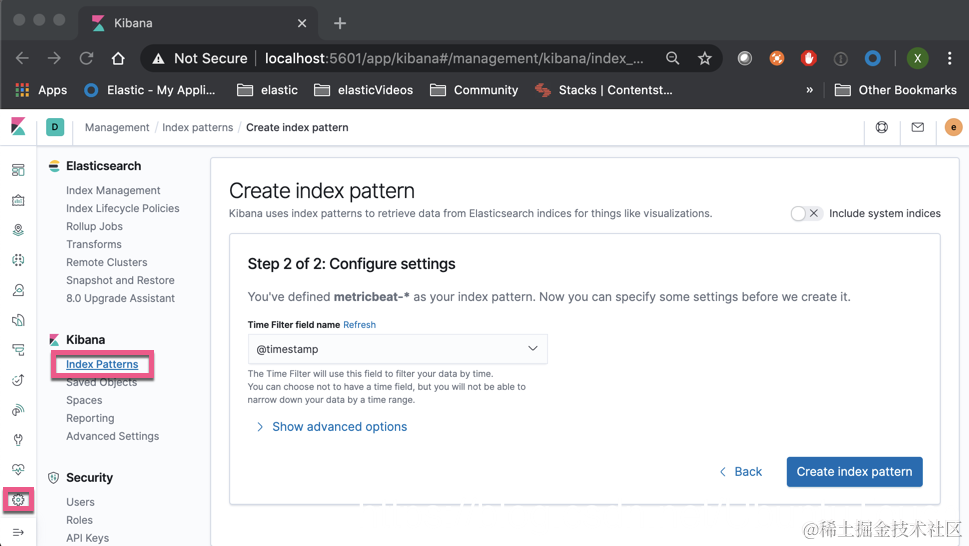Open the user avatar menu in Kibana header

953,127
